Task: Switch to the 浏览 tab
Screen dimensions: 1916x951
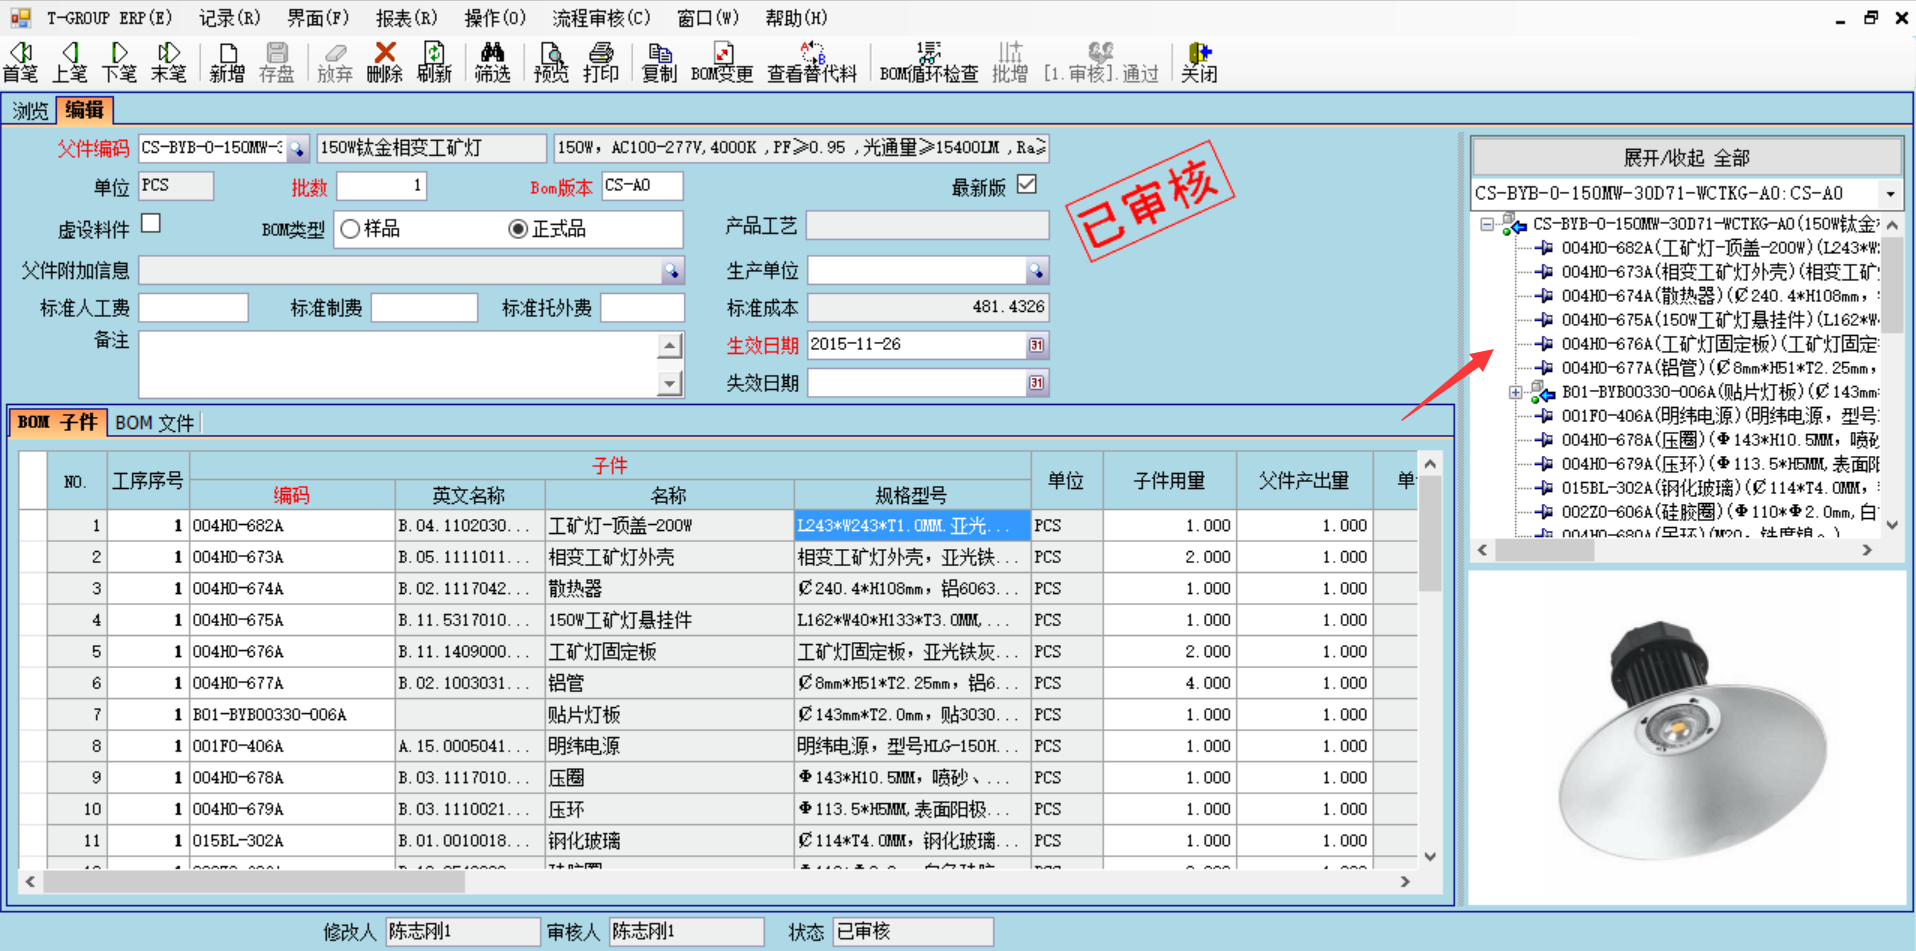Action: click(28, 110)
